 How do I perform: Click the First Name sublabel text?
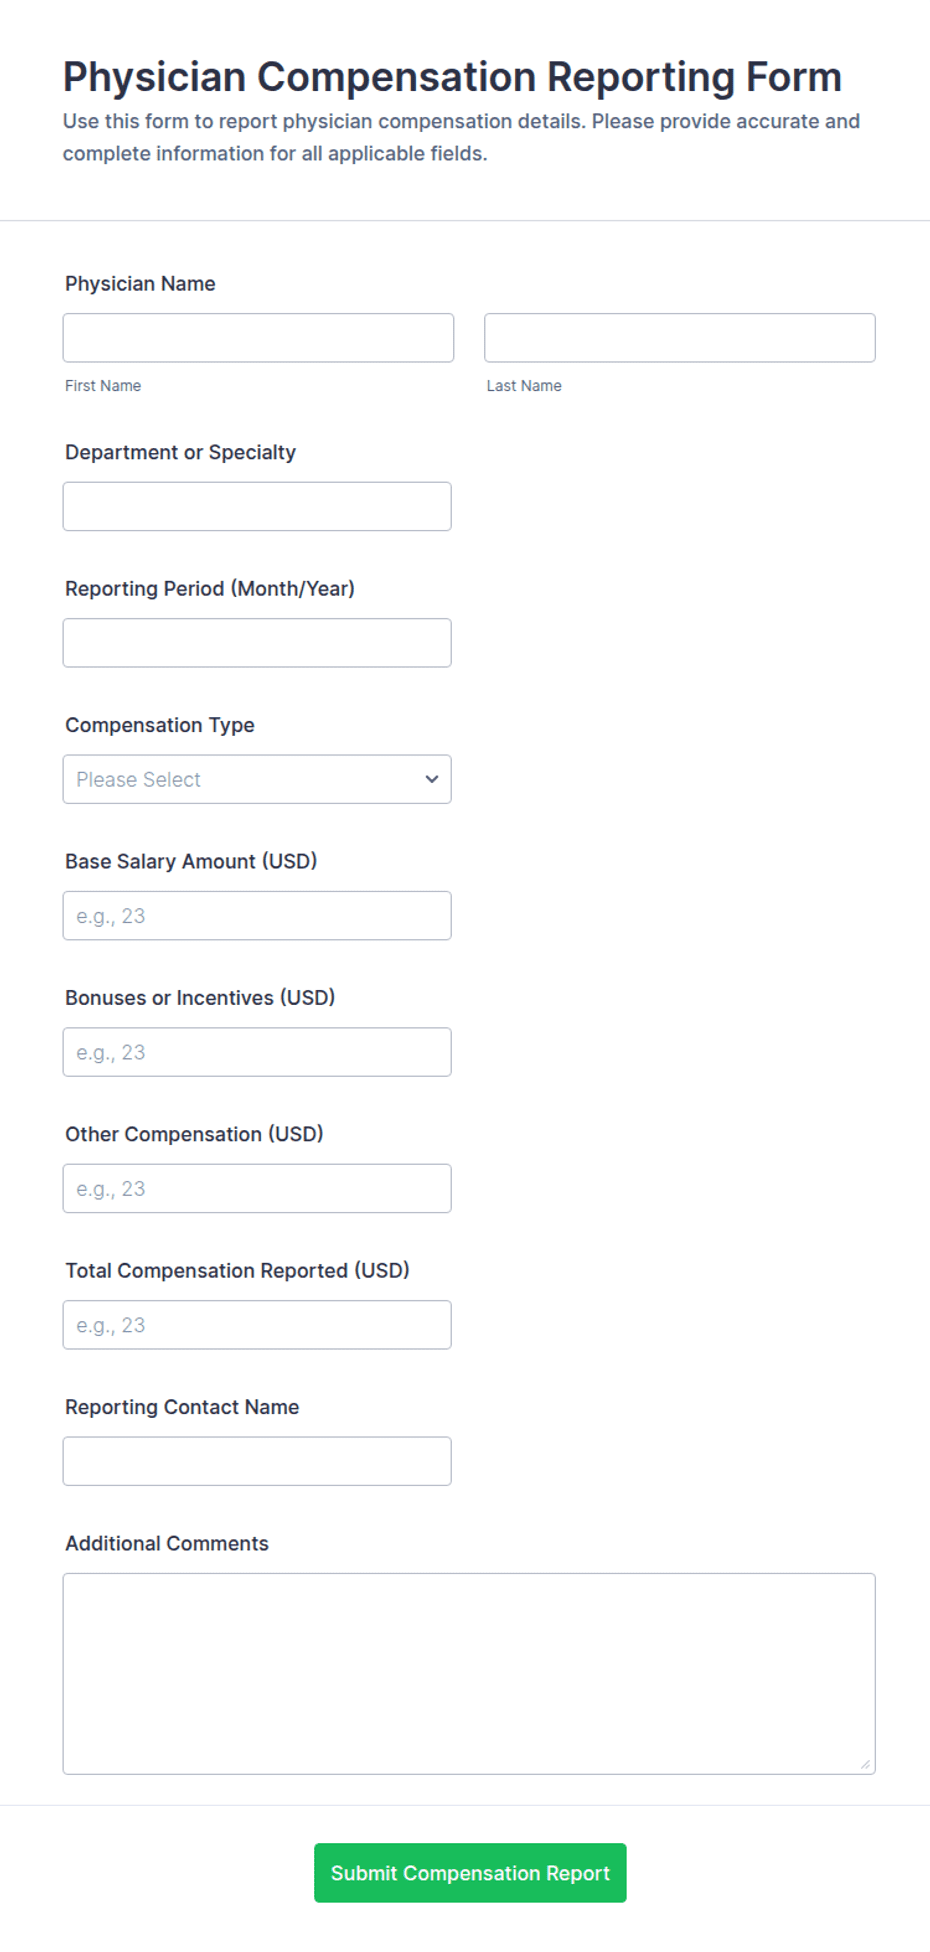103,386
